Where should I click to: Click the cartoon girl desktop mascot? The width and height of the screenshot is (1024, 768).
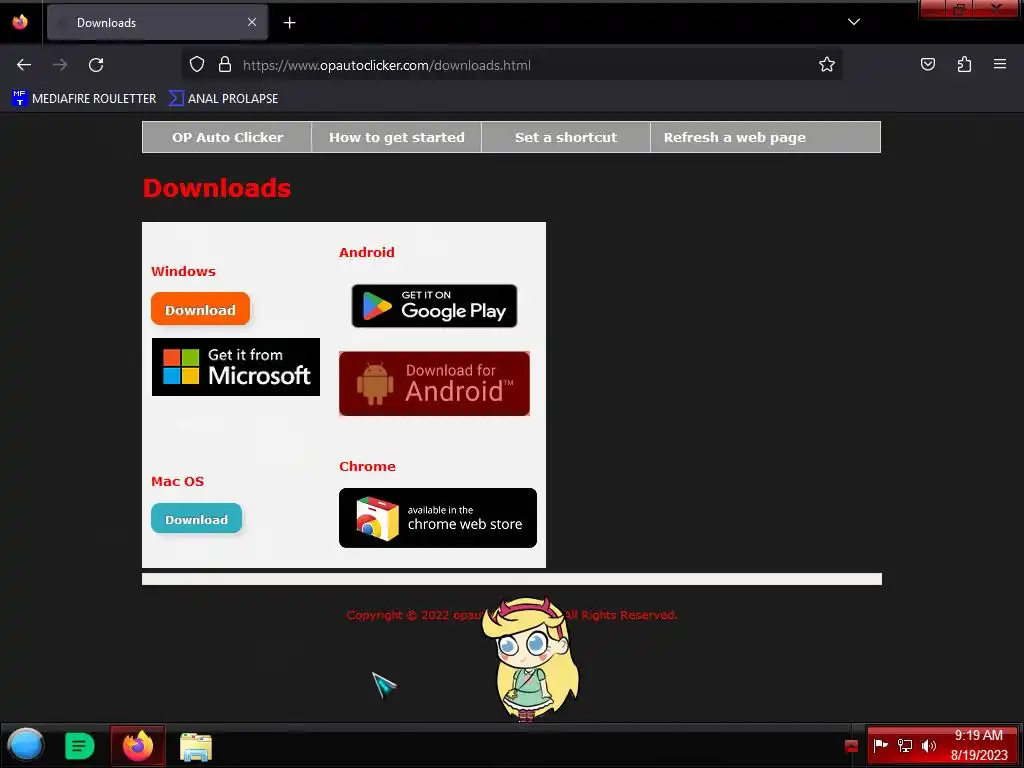pyautogui.click(x=531, y=658)
